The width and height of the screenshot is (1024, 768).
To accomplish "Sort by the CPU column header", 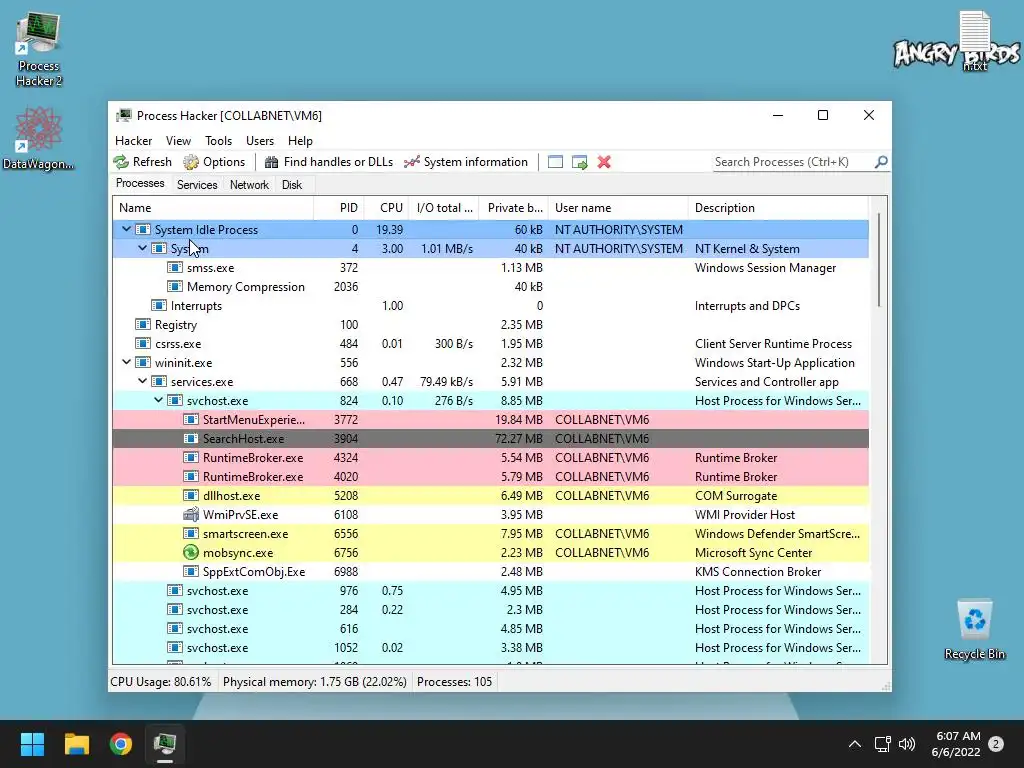I will pos(386,208).
